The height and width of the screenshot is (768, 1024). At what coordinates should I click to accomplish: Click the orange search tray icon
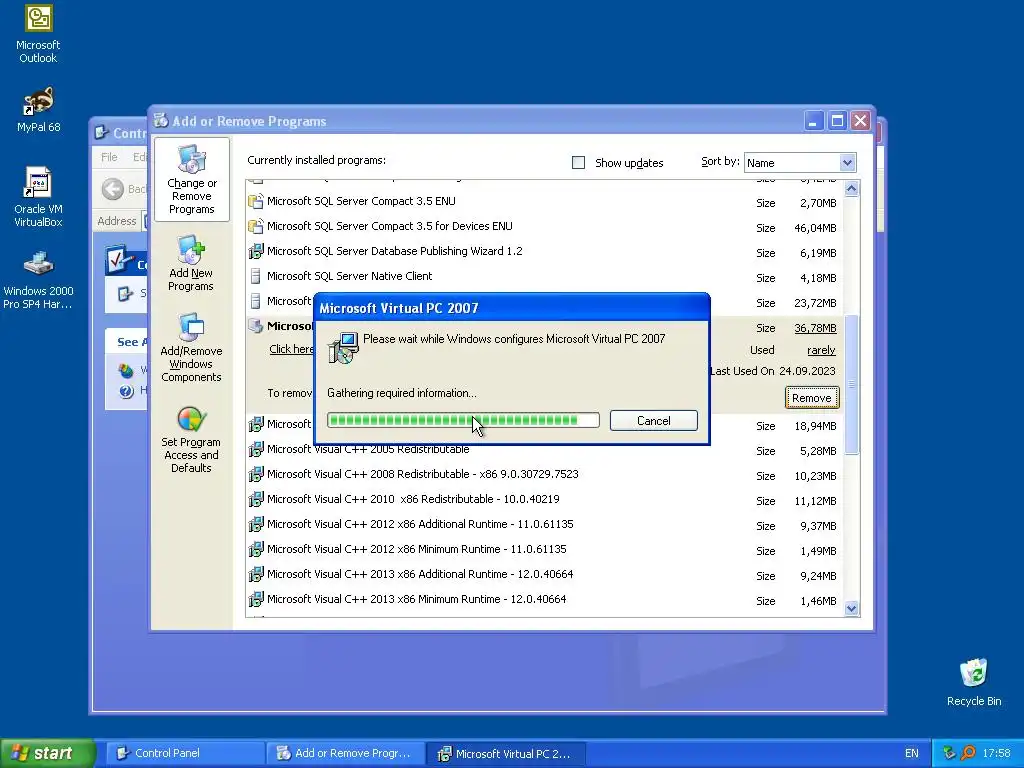click(968, 753)
